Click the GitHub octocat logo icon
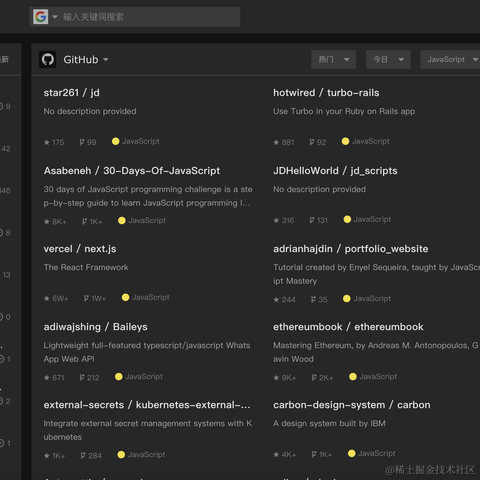 point(47,60)
